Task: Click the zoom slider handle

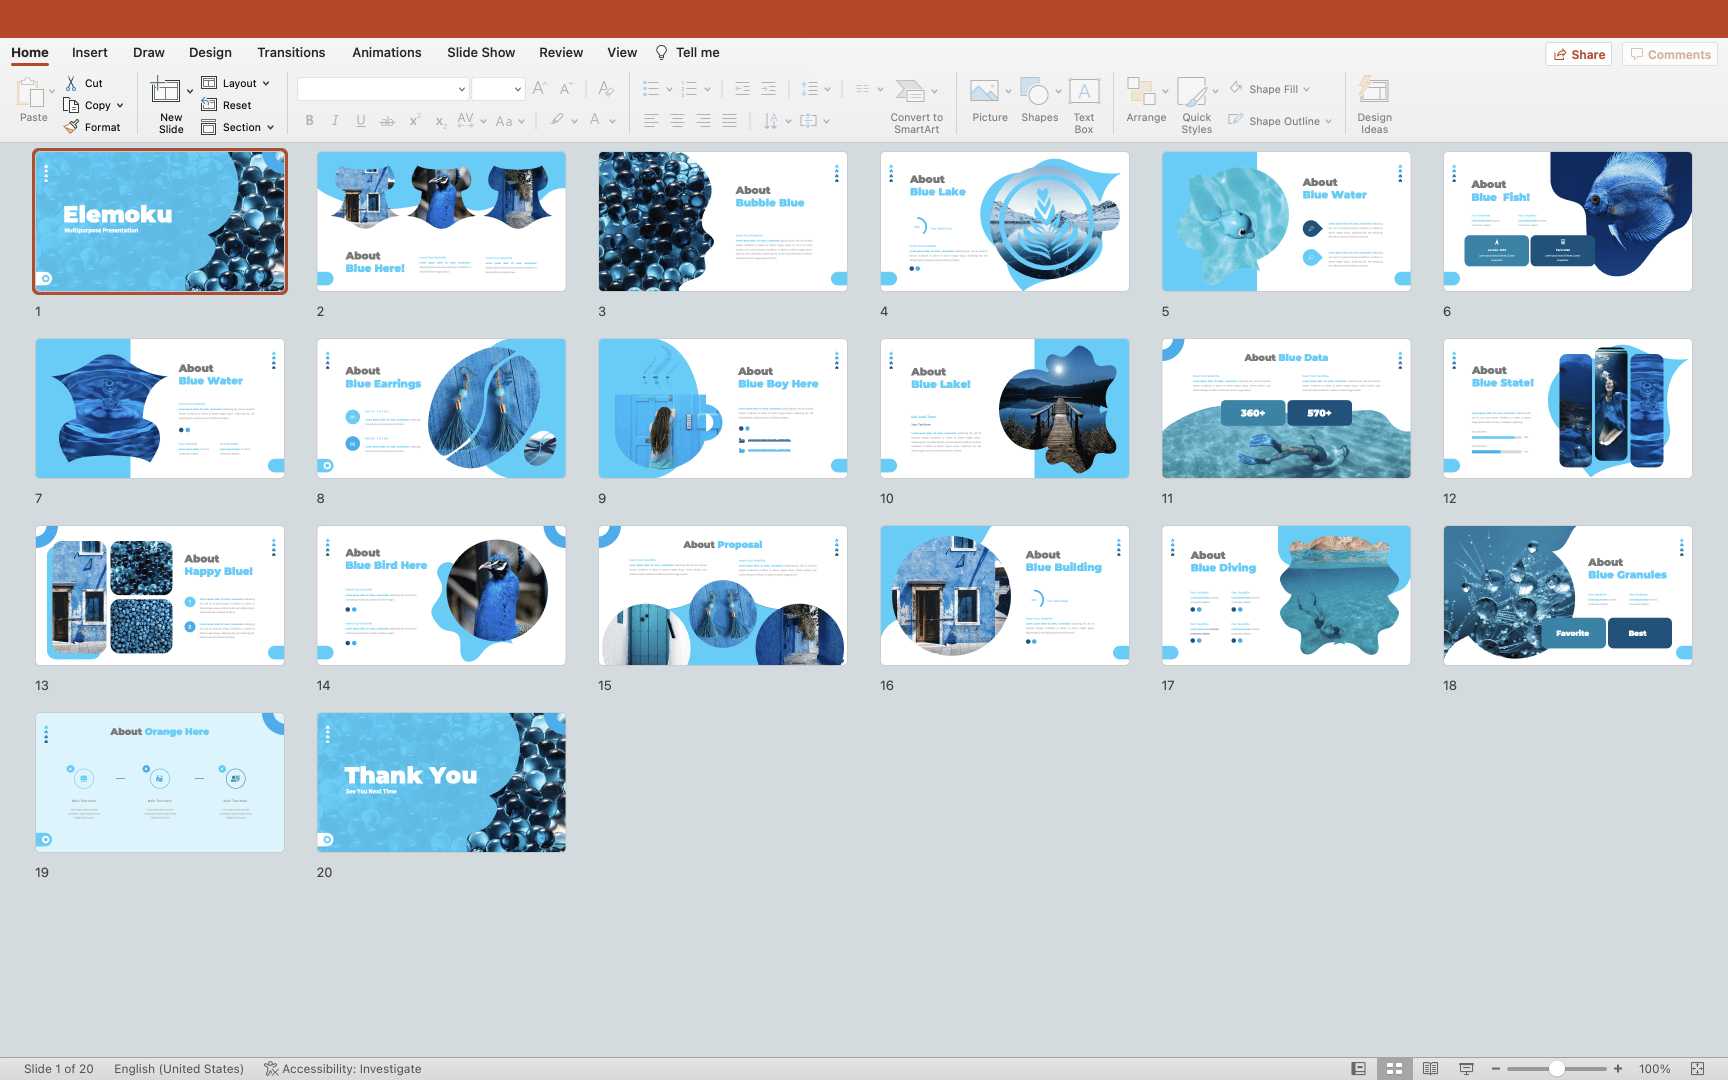Action: [x=1556, y=1069]
